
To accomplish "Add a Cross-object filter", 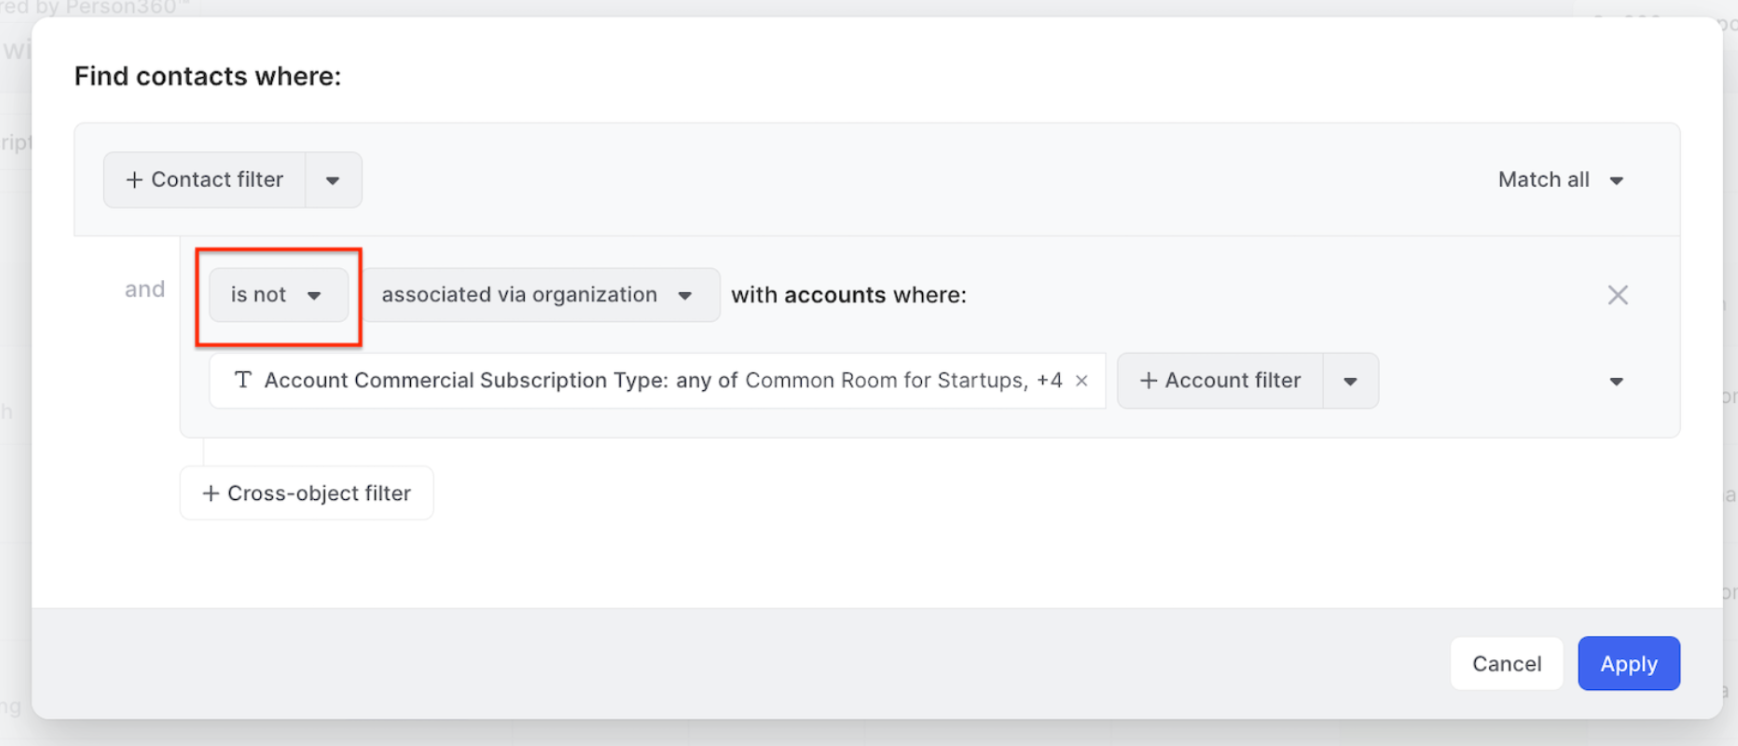I will click(x=307, y=493).
